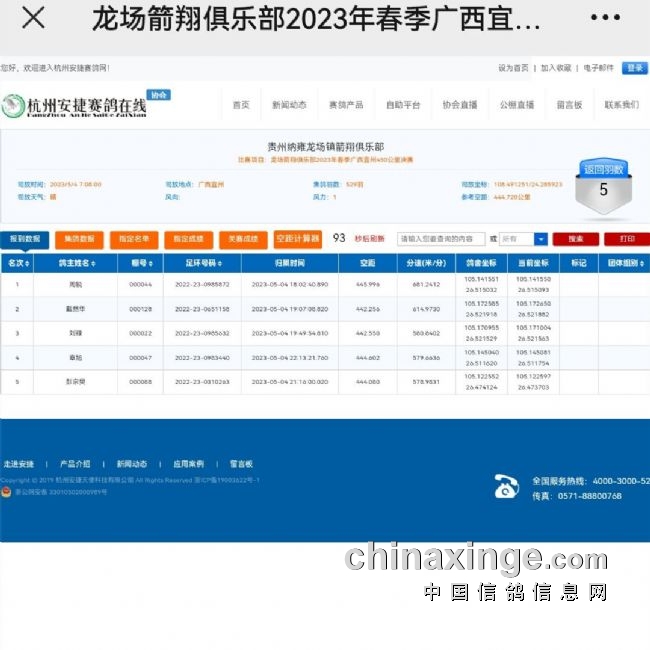Viewport: 650px width, 650px height.
Task: Sort table by 归巢时间 column
Action: pos(291,264)
